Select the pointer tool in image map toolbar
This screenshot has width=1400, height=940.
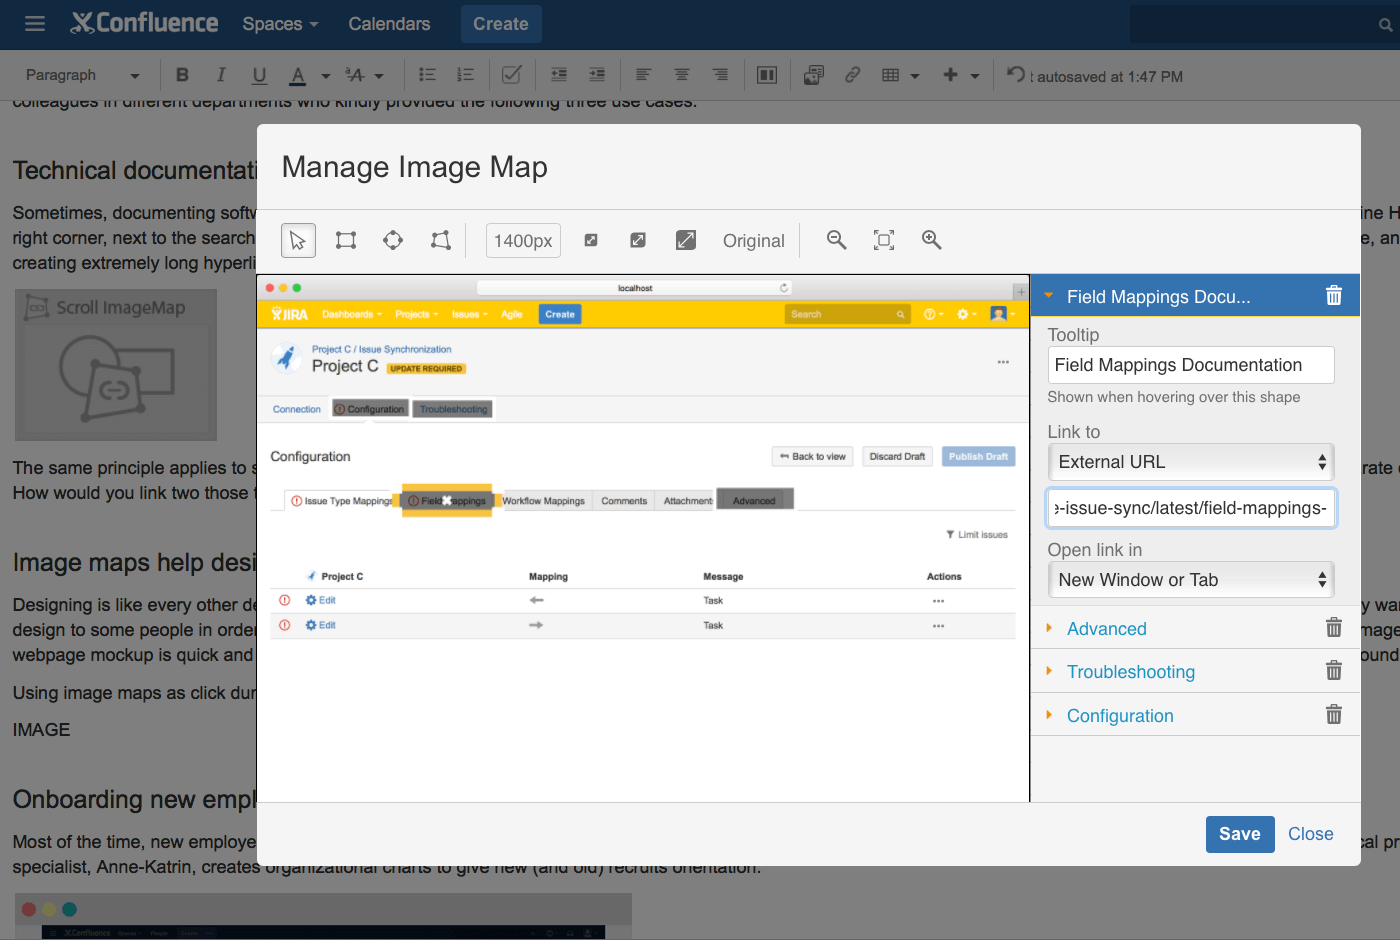(297, 240)
